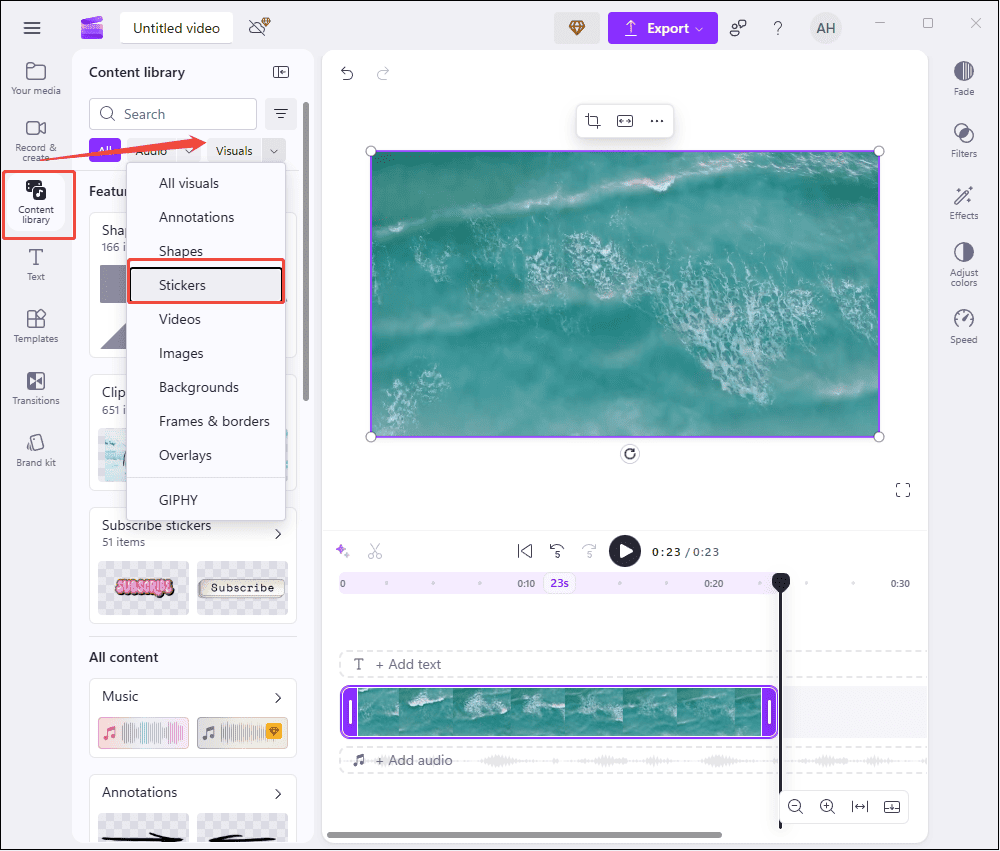Click Add text on the timeline
This screenshot has width=1000, height=851.
tap(409, 664)
